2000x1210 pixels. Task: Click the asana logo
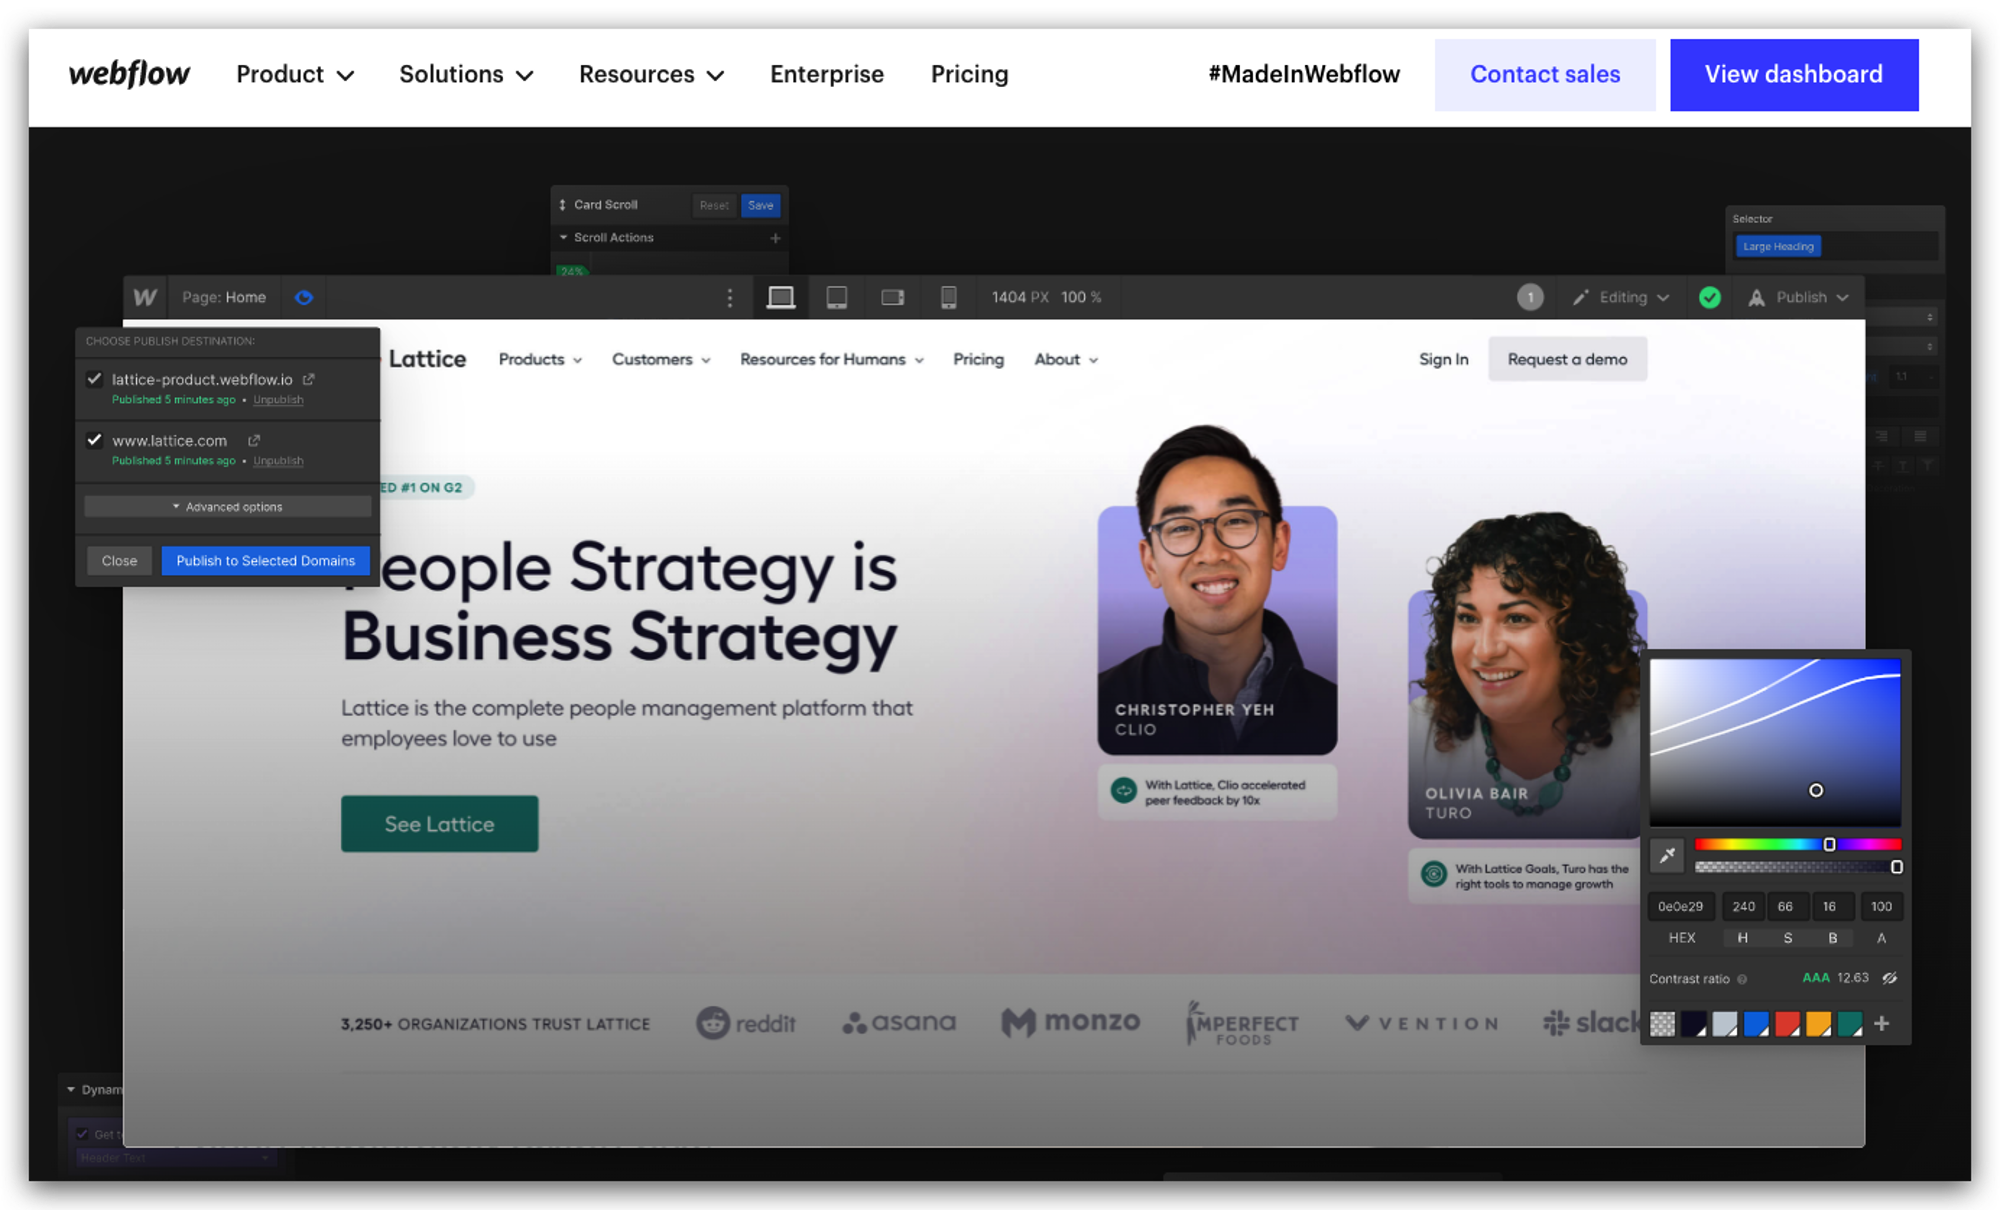[x=899, y=1022]
